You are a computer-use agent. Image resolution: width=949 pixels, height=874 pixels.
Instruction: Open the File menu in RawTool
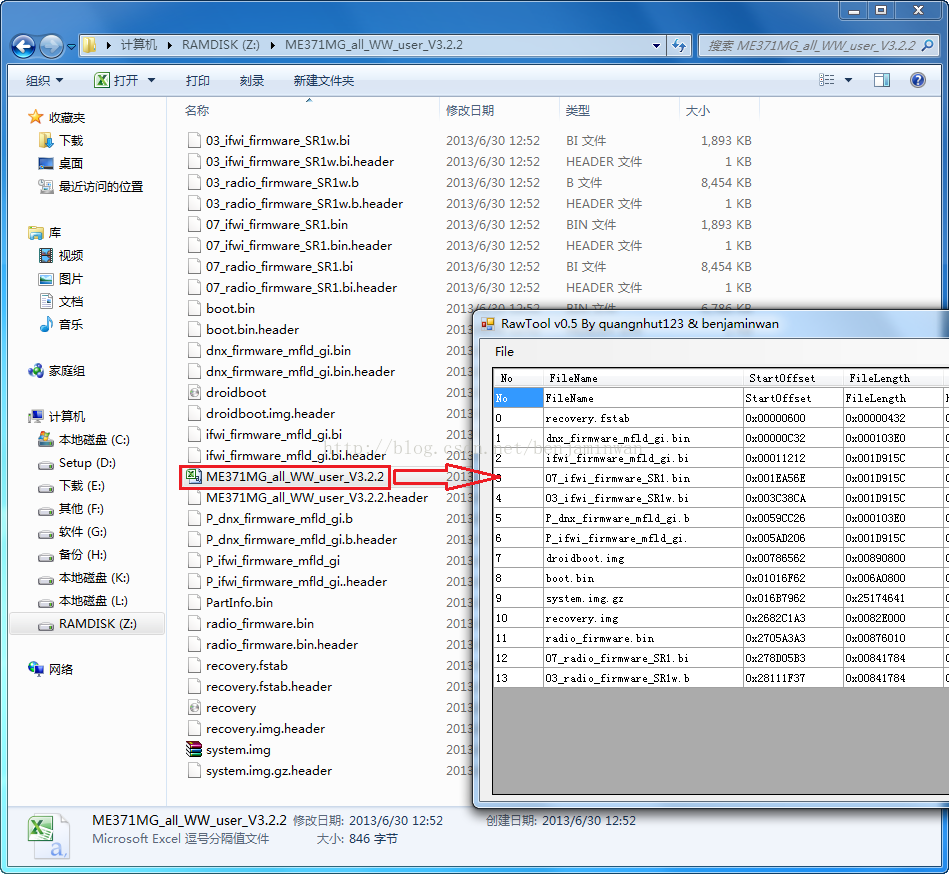504,352
